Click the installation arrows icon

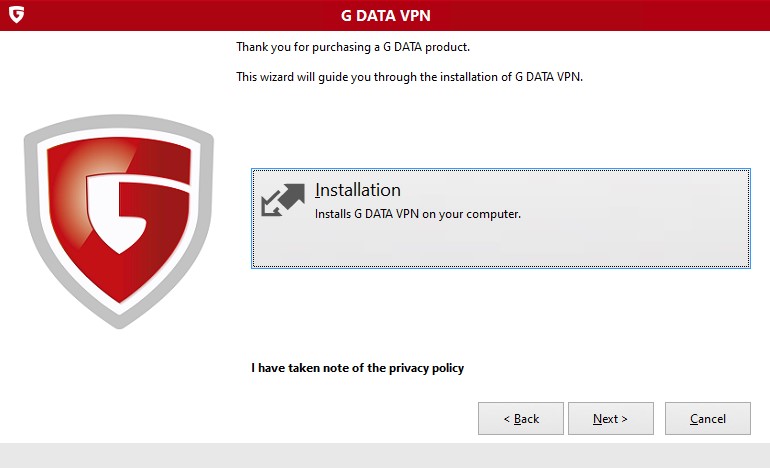tap(282, 199)
